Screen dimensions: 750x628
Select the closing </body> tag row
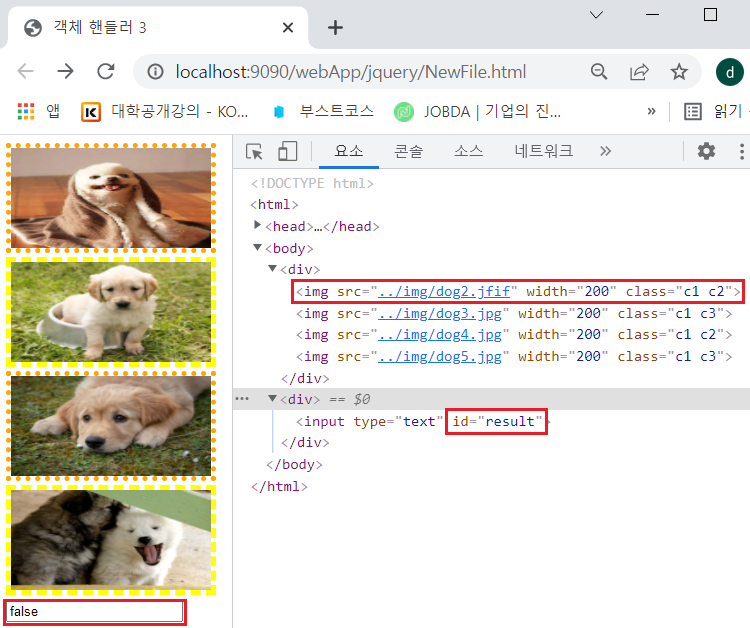pos(294,464)
